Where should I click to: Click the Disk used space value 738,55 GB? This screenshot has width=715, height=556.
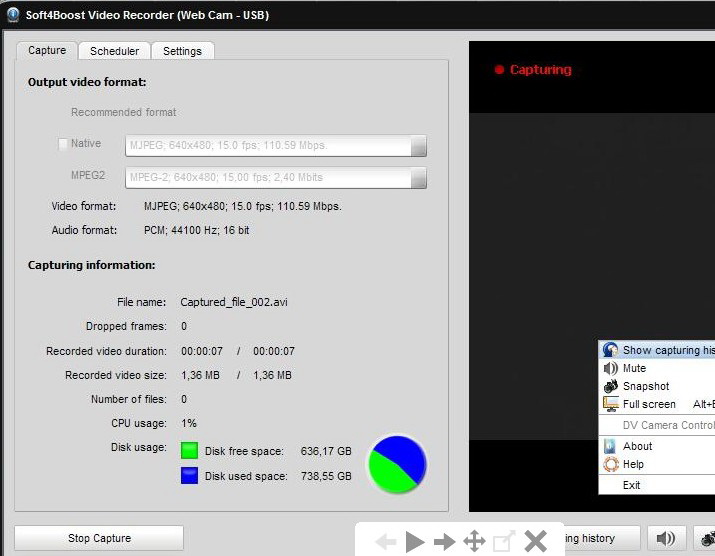pos(326,476)
